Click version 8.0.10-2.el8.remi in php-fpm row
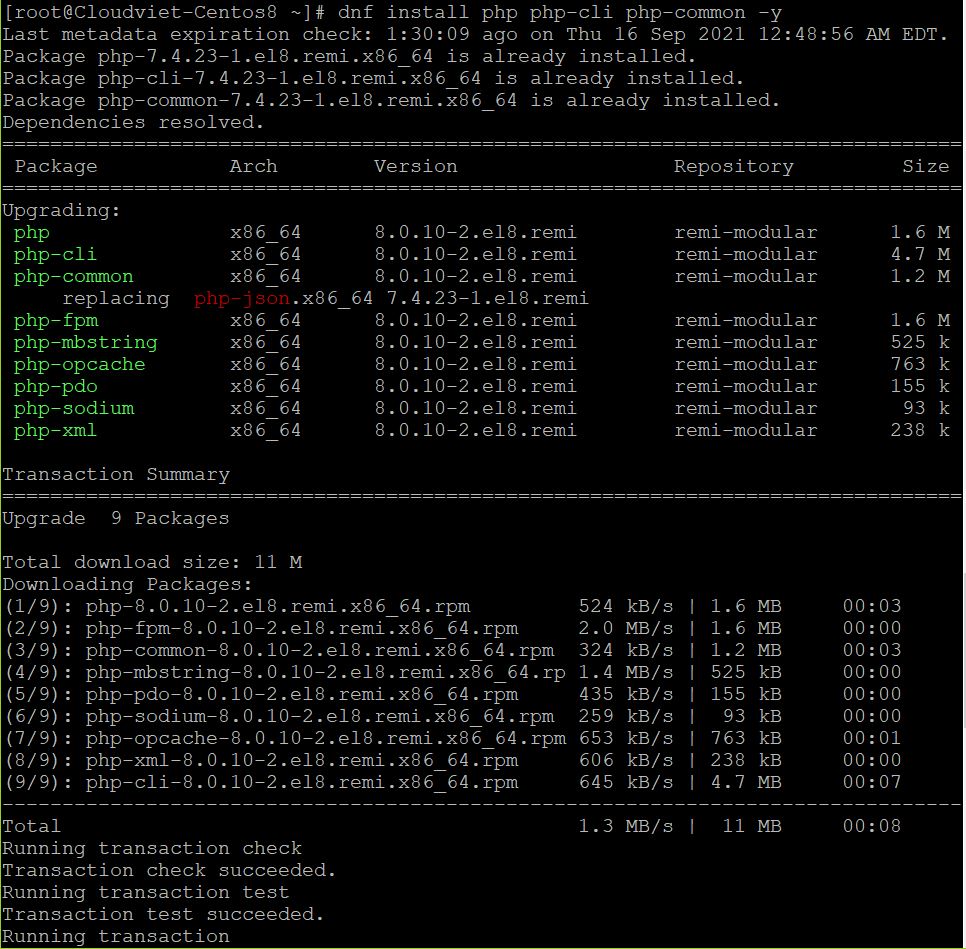Screen dimensions: 966x949 tap(476, 320)
